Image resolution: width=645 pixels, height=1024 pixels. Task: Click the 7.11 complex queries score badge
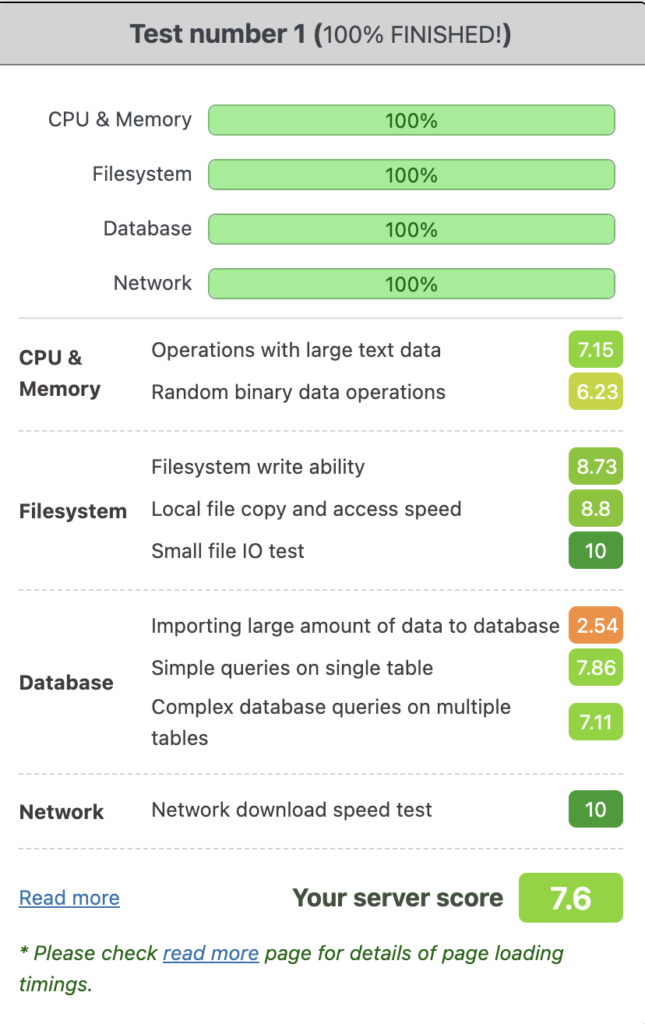coord(595,722)
